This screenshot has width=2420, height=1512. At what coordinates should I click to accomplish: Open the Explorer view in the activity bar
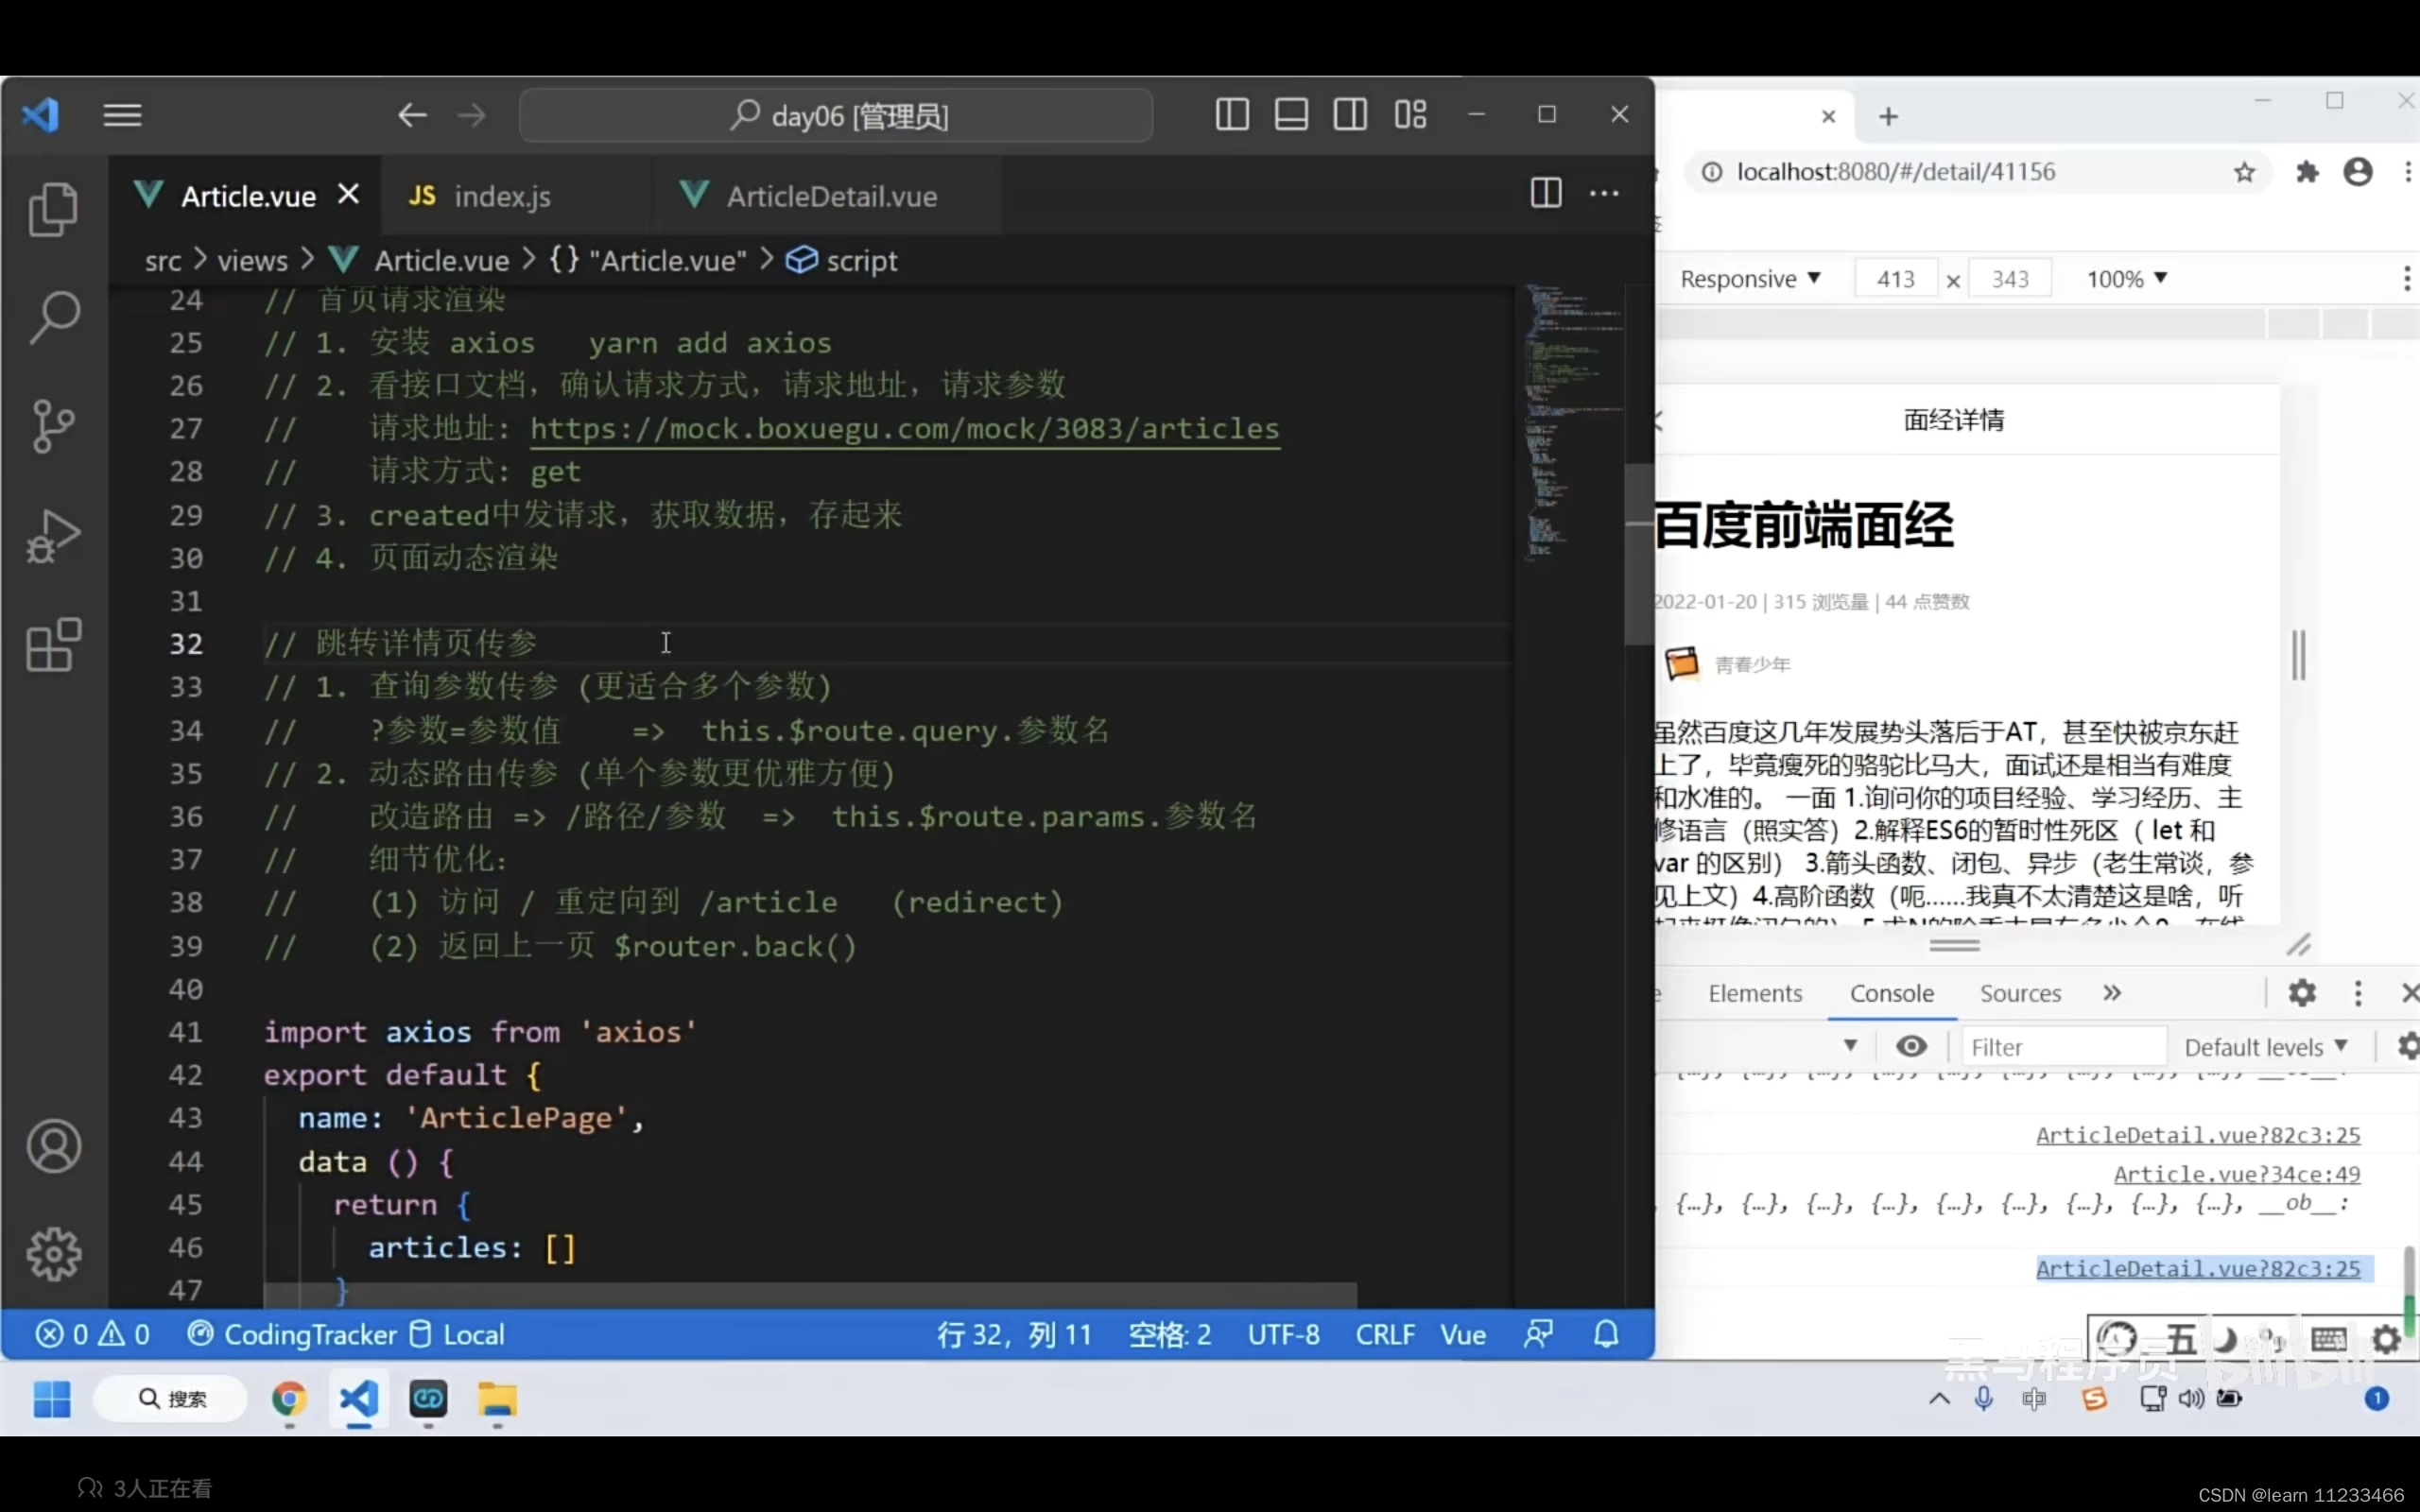[x=53, y=209]
